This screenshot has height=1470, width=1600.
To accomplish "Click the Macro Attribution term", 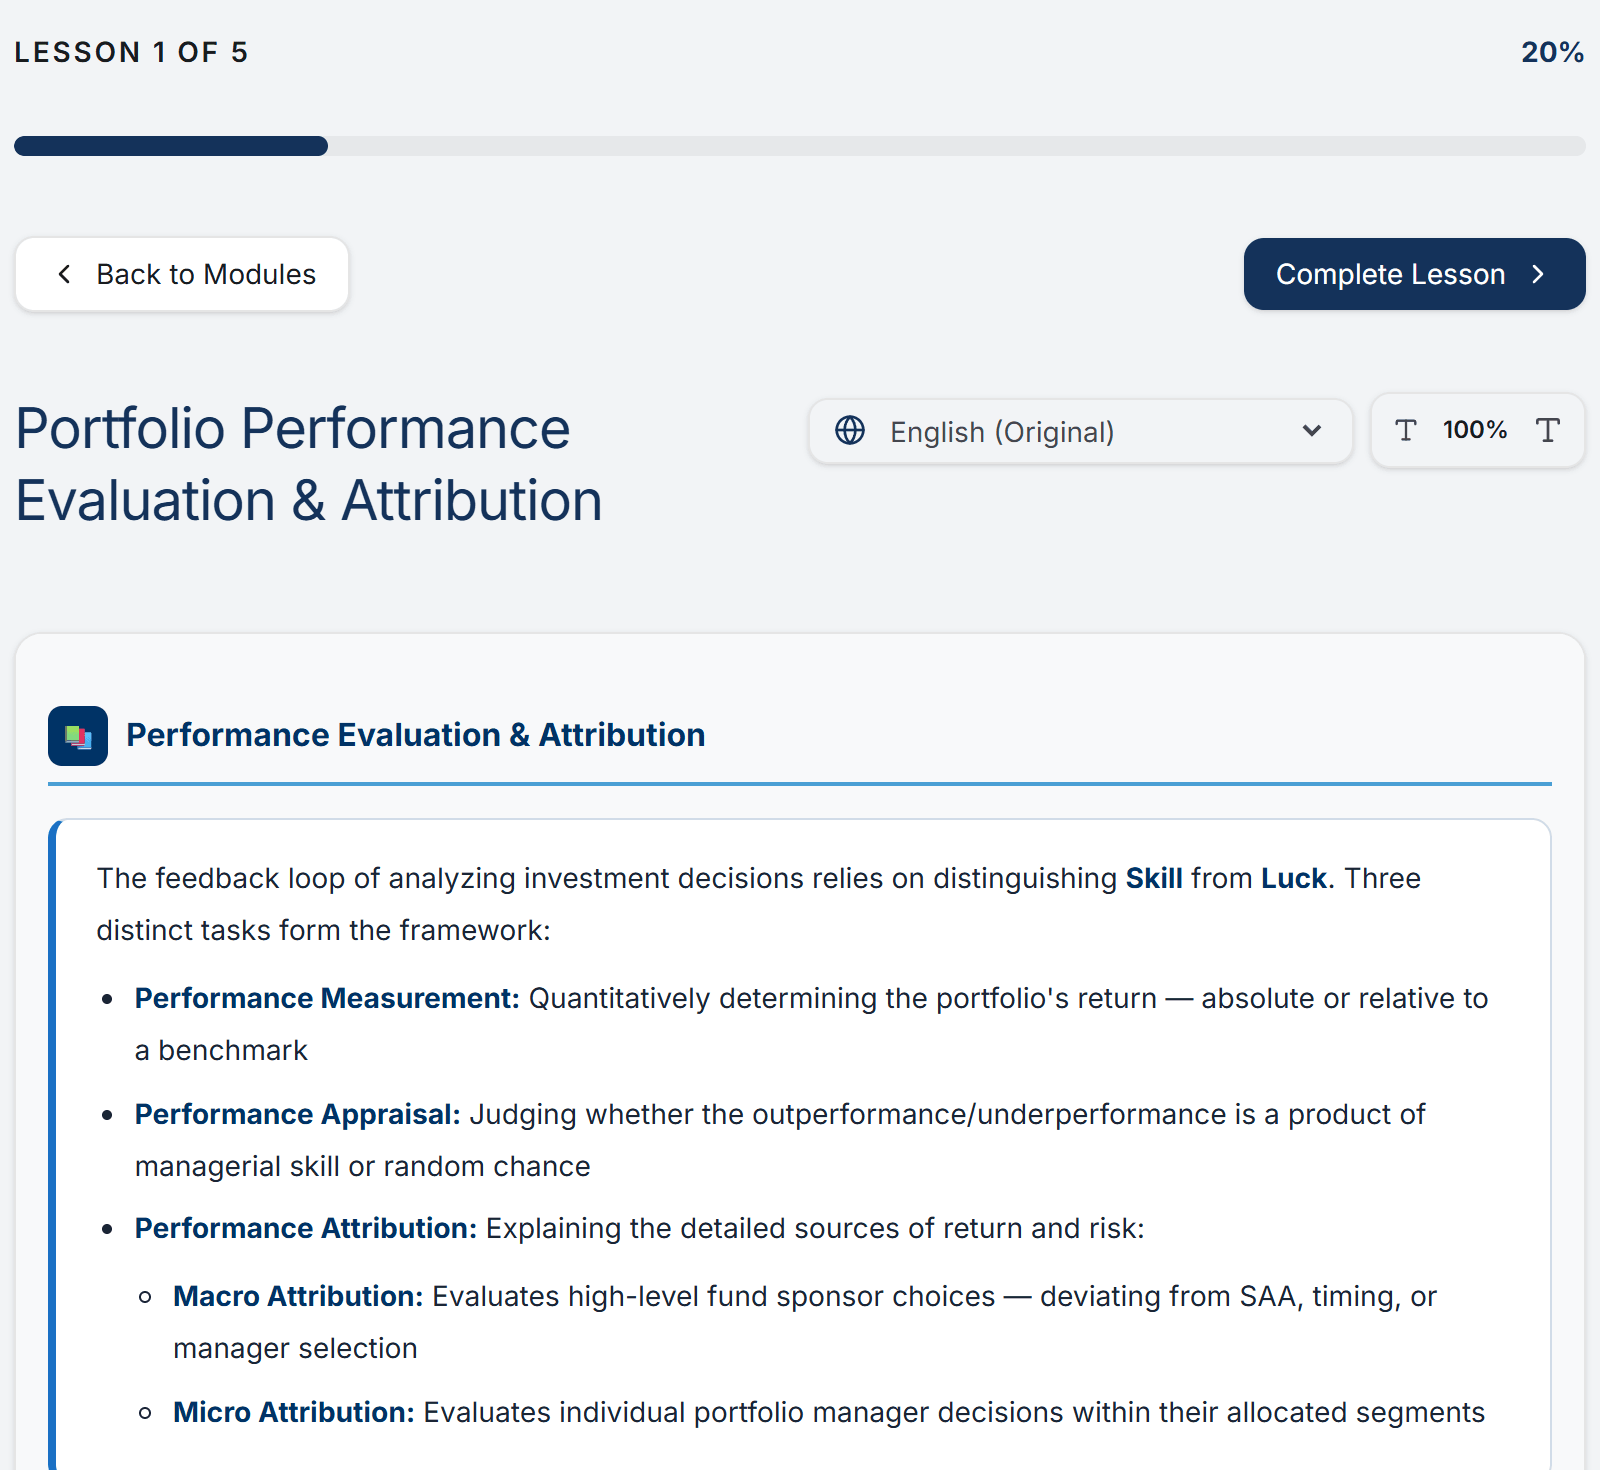I will point(298,1296).
